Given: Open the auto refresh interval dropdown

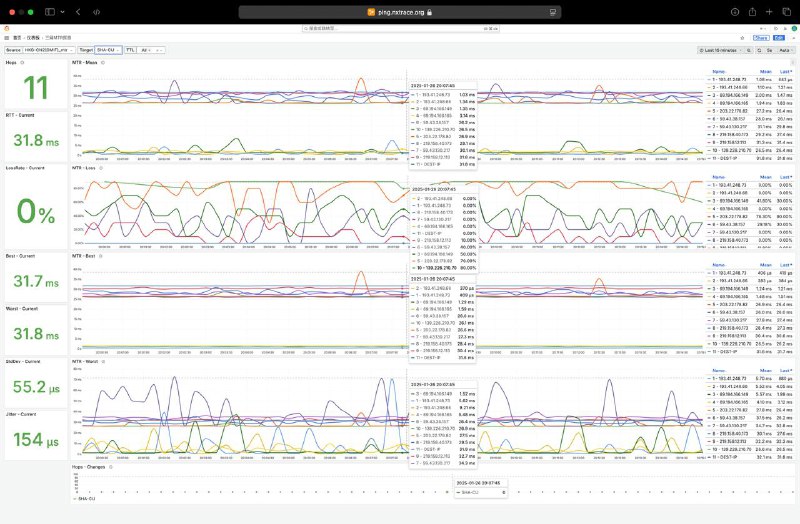Looking at the screenshot, I should click(x=786, y=50).
